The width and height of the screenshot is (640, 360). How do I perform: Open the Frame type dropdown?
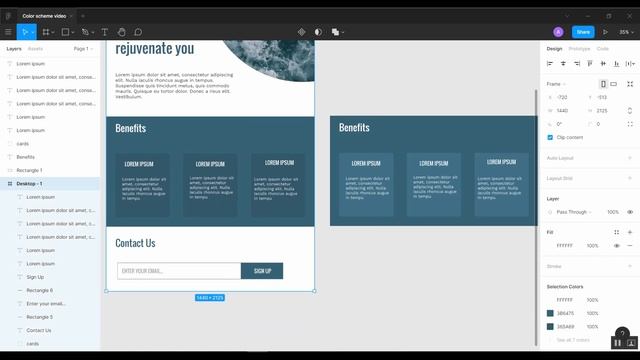556,84
